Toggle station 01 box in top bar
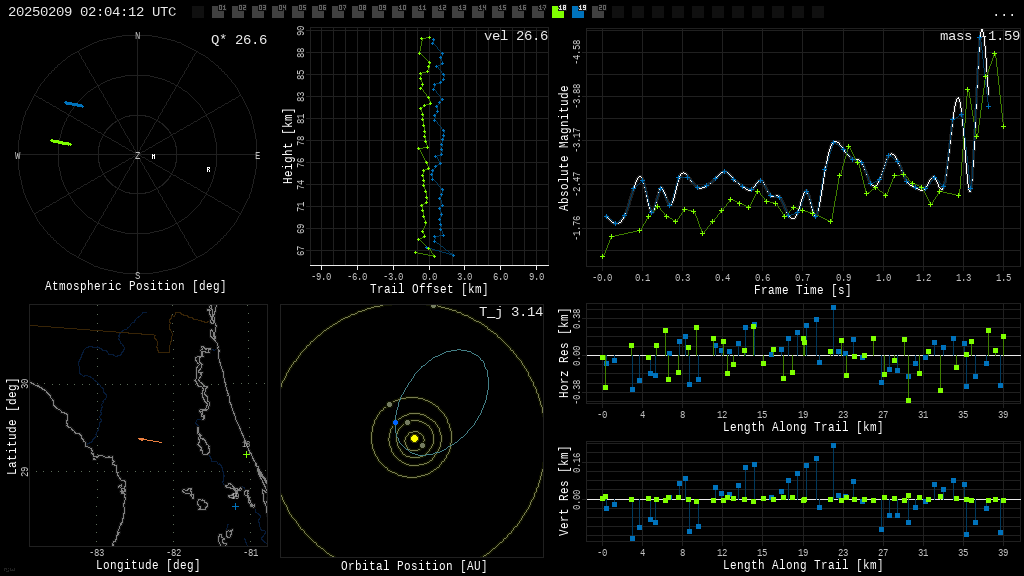The width and height of the screenshot is (1024, 576). coord(218,12)
